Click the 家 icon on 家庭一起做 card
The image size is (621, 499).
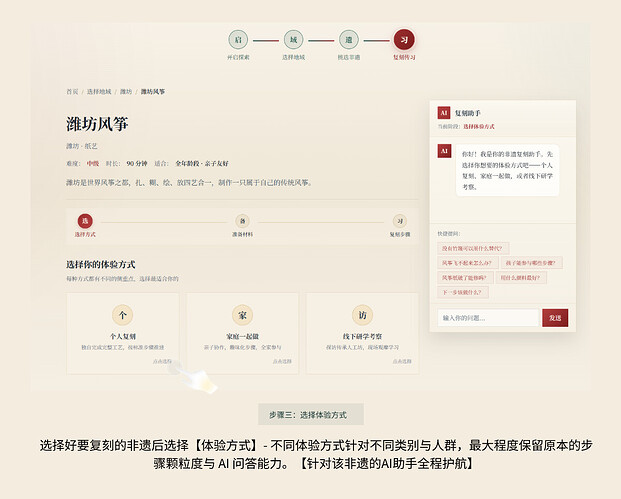click(x=242, y=315)
